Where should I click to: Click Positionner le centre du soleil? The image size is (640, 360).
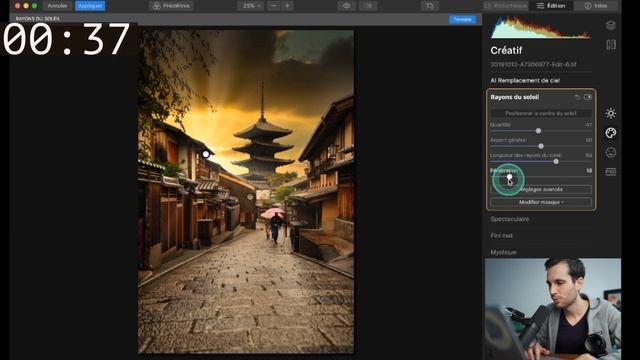pyautogui.click(x=541, y=113)
